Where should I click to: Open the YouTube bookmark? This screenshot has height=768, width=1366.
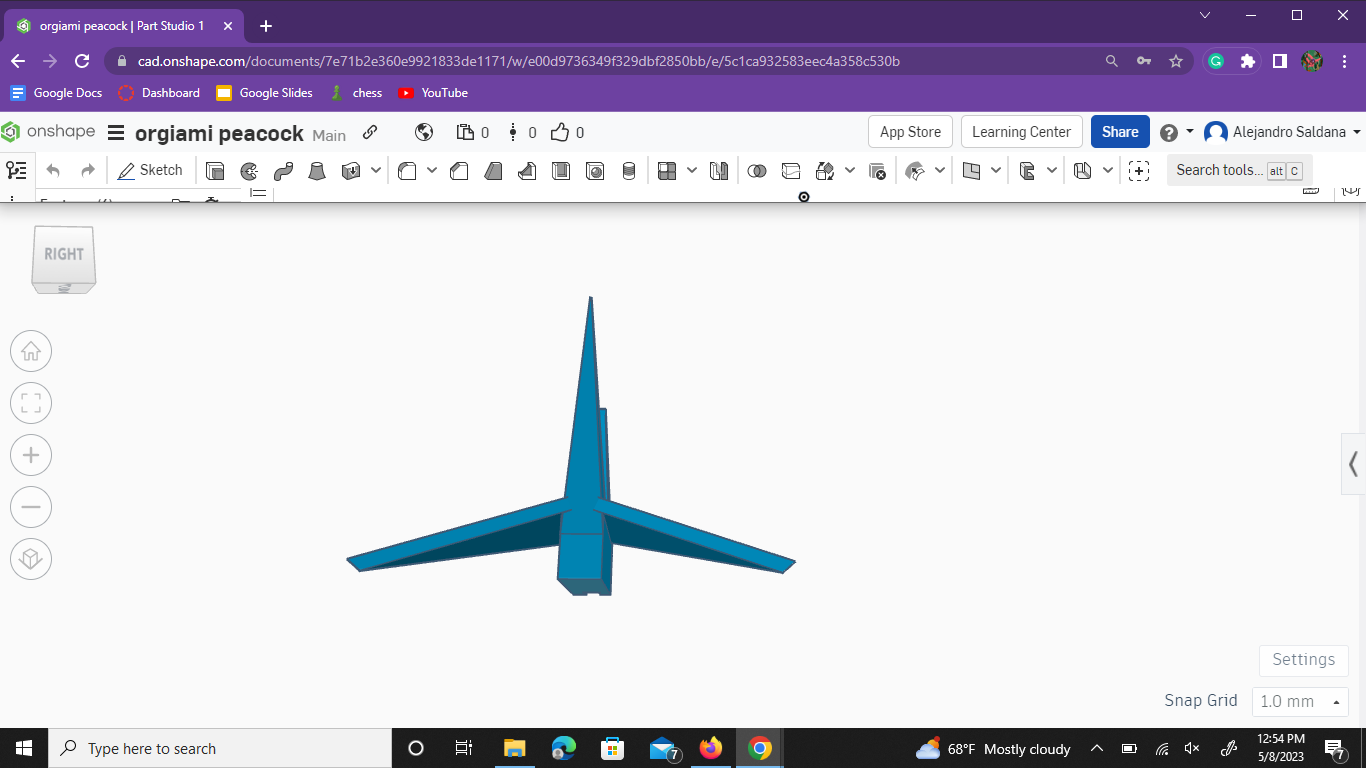(433, 93)
